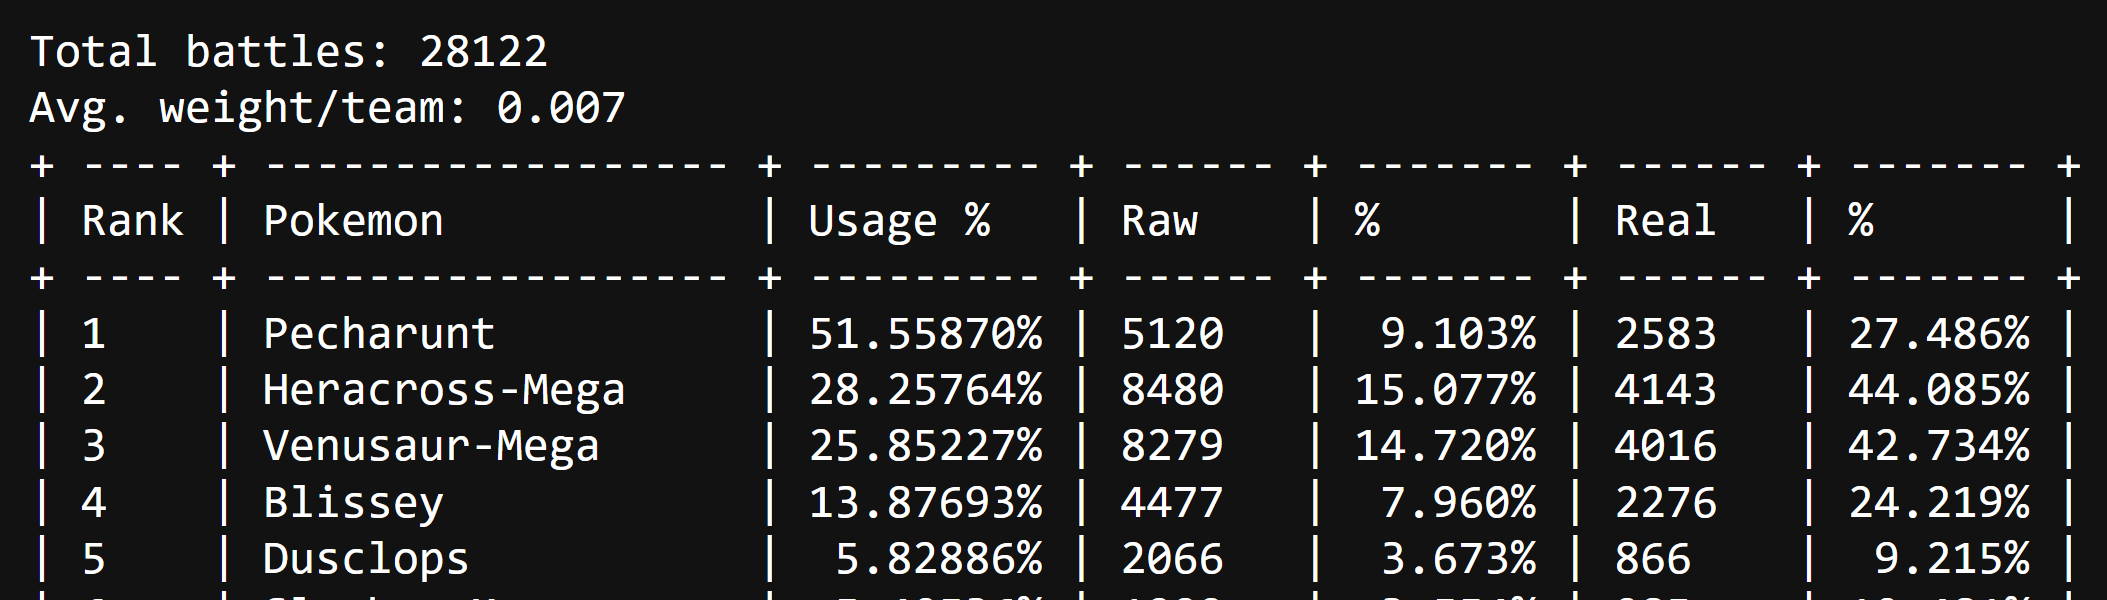Select Pecharunt's real count 2583
2107x600 pixels.
[x=1665, y=334]
